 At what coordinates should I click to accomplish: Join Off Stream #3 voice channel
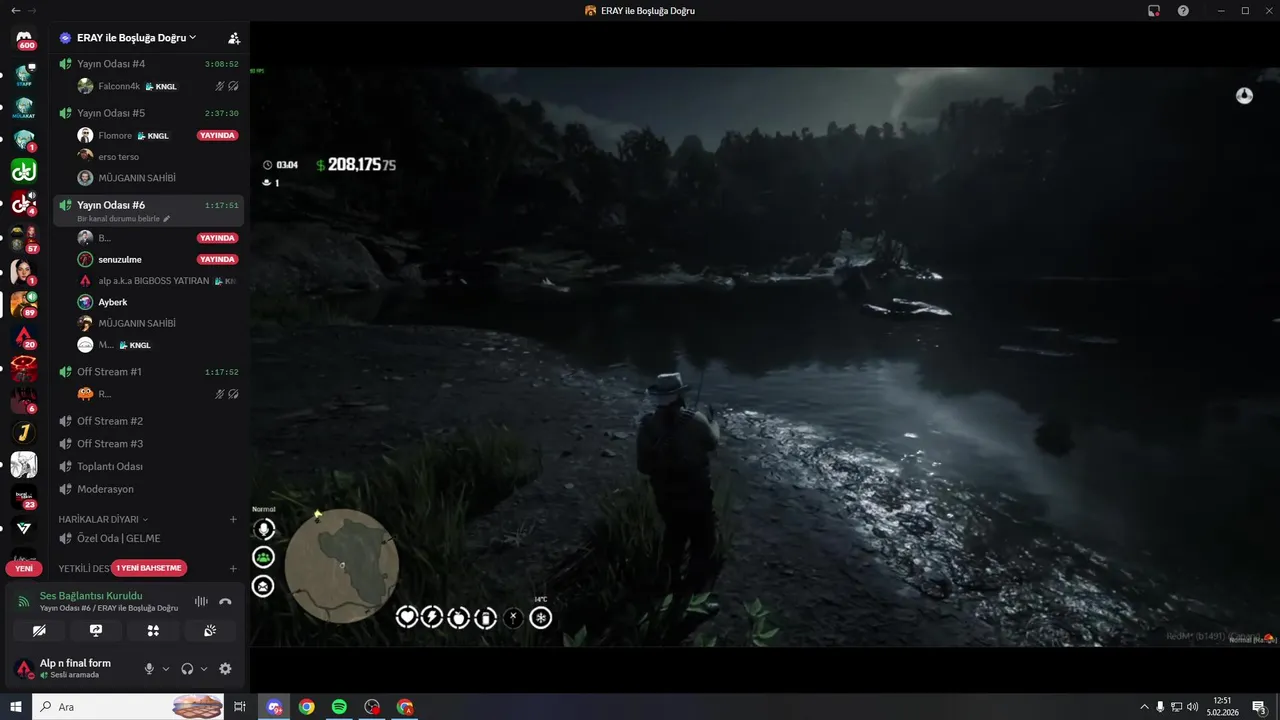(148, 444)
